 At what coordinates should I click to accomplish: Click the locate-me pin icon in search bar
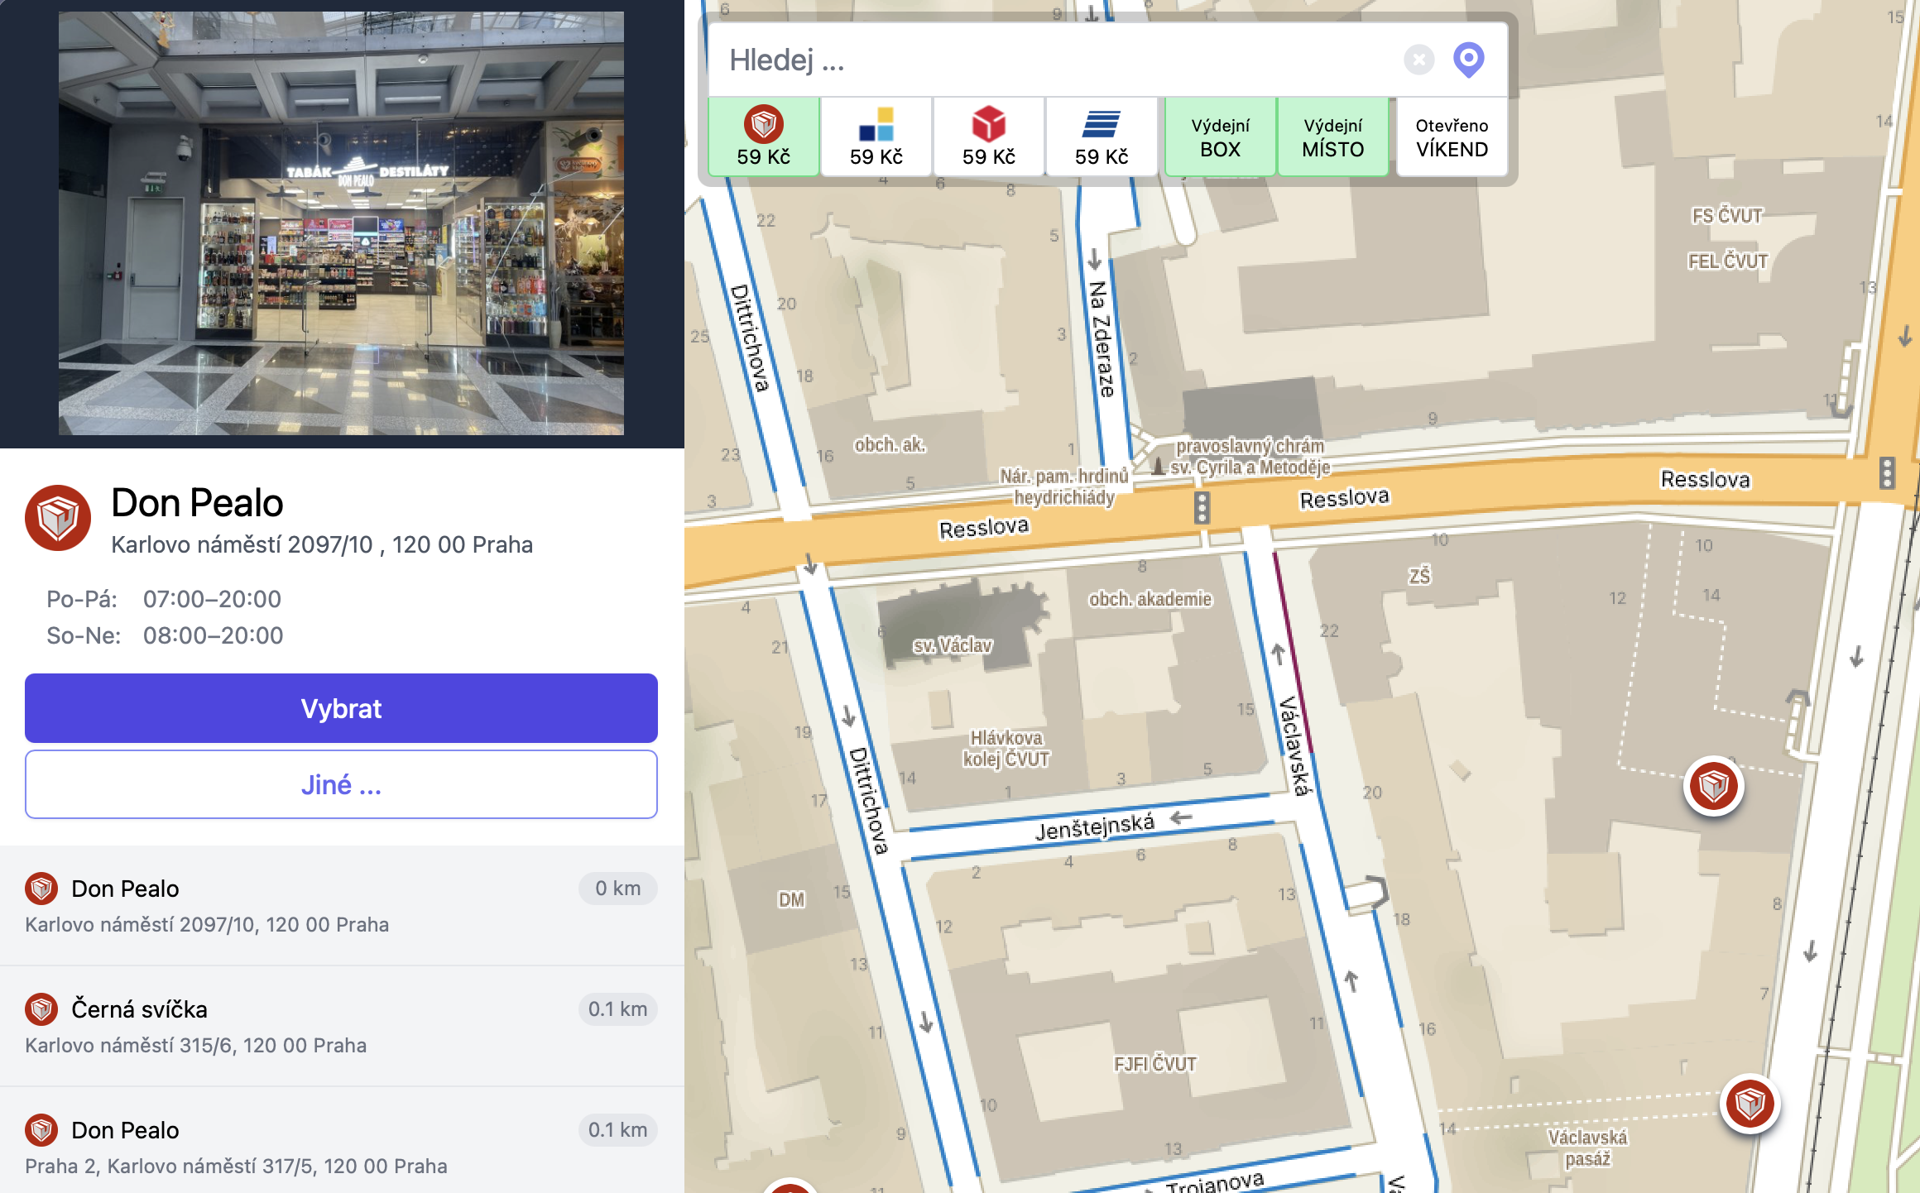coord(1468,60)
